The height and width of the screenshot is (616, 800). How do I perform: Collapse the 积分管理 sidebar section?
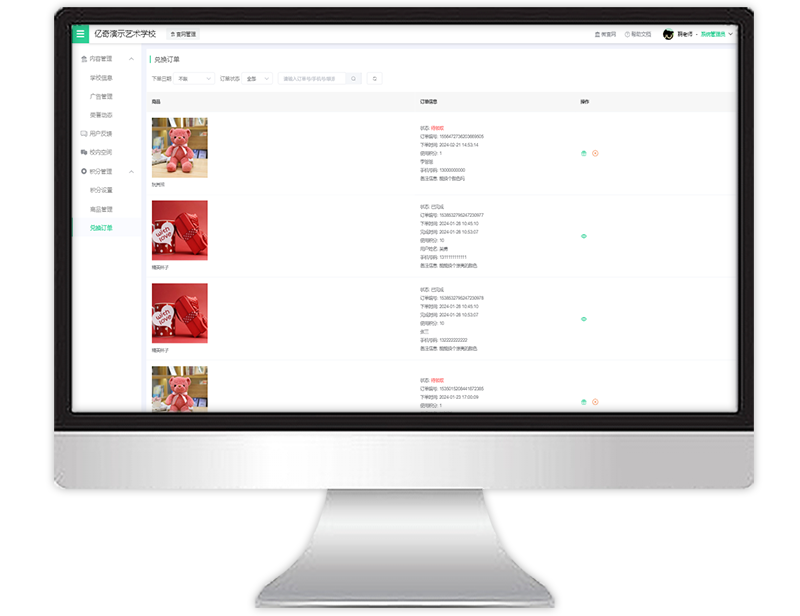132,171
